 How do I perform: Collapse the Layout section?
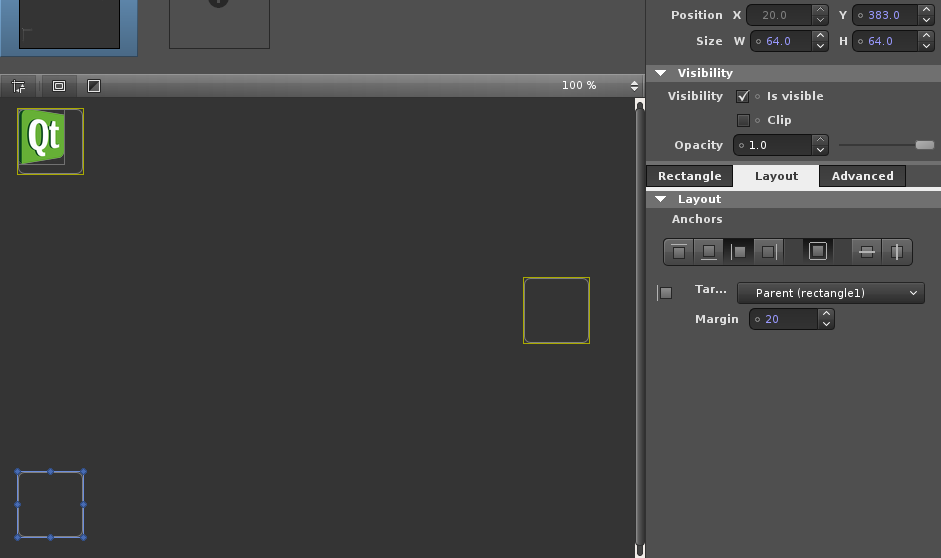(x=660, y=199)
